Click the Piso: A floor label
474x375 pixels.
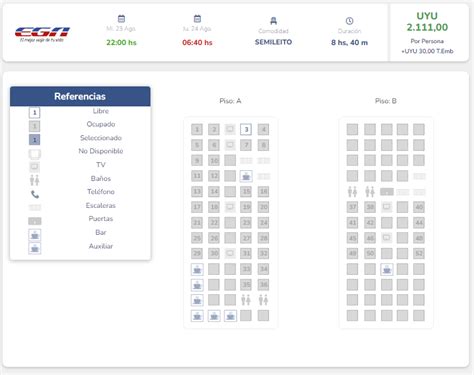click(x=230, y=101)
